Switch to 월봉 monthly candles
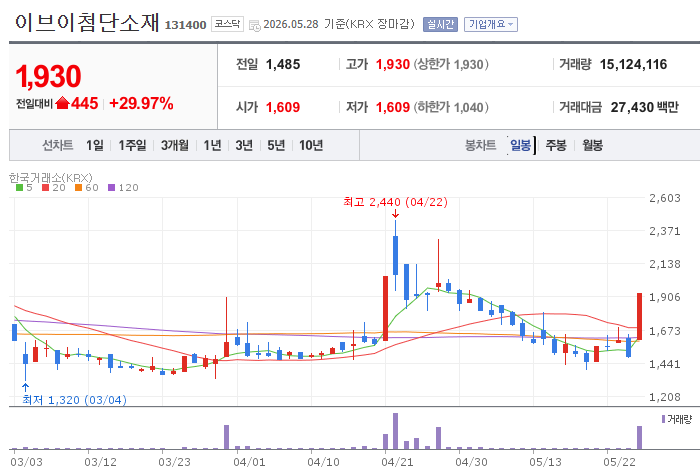Viewport: 700px width, 474px height. tap(592, 145)
